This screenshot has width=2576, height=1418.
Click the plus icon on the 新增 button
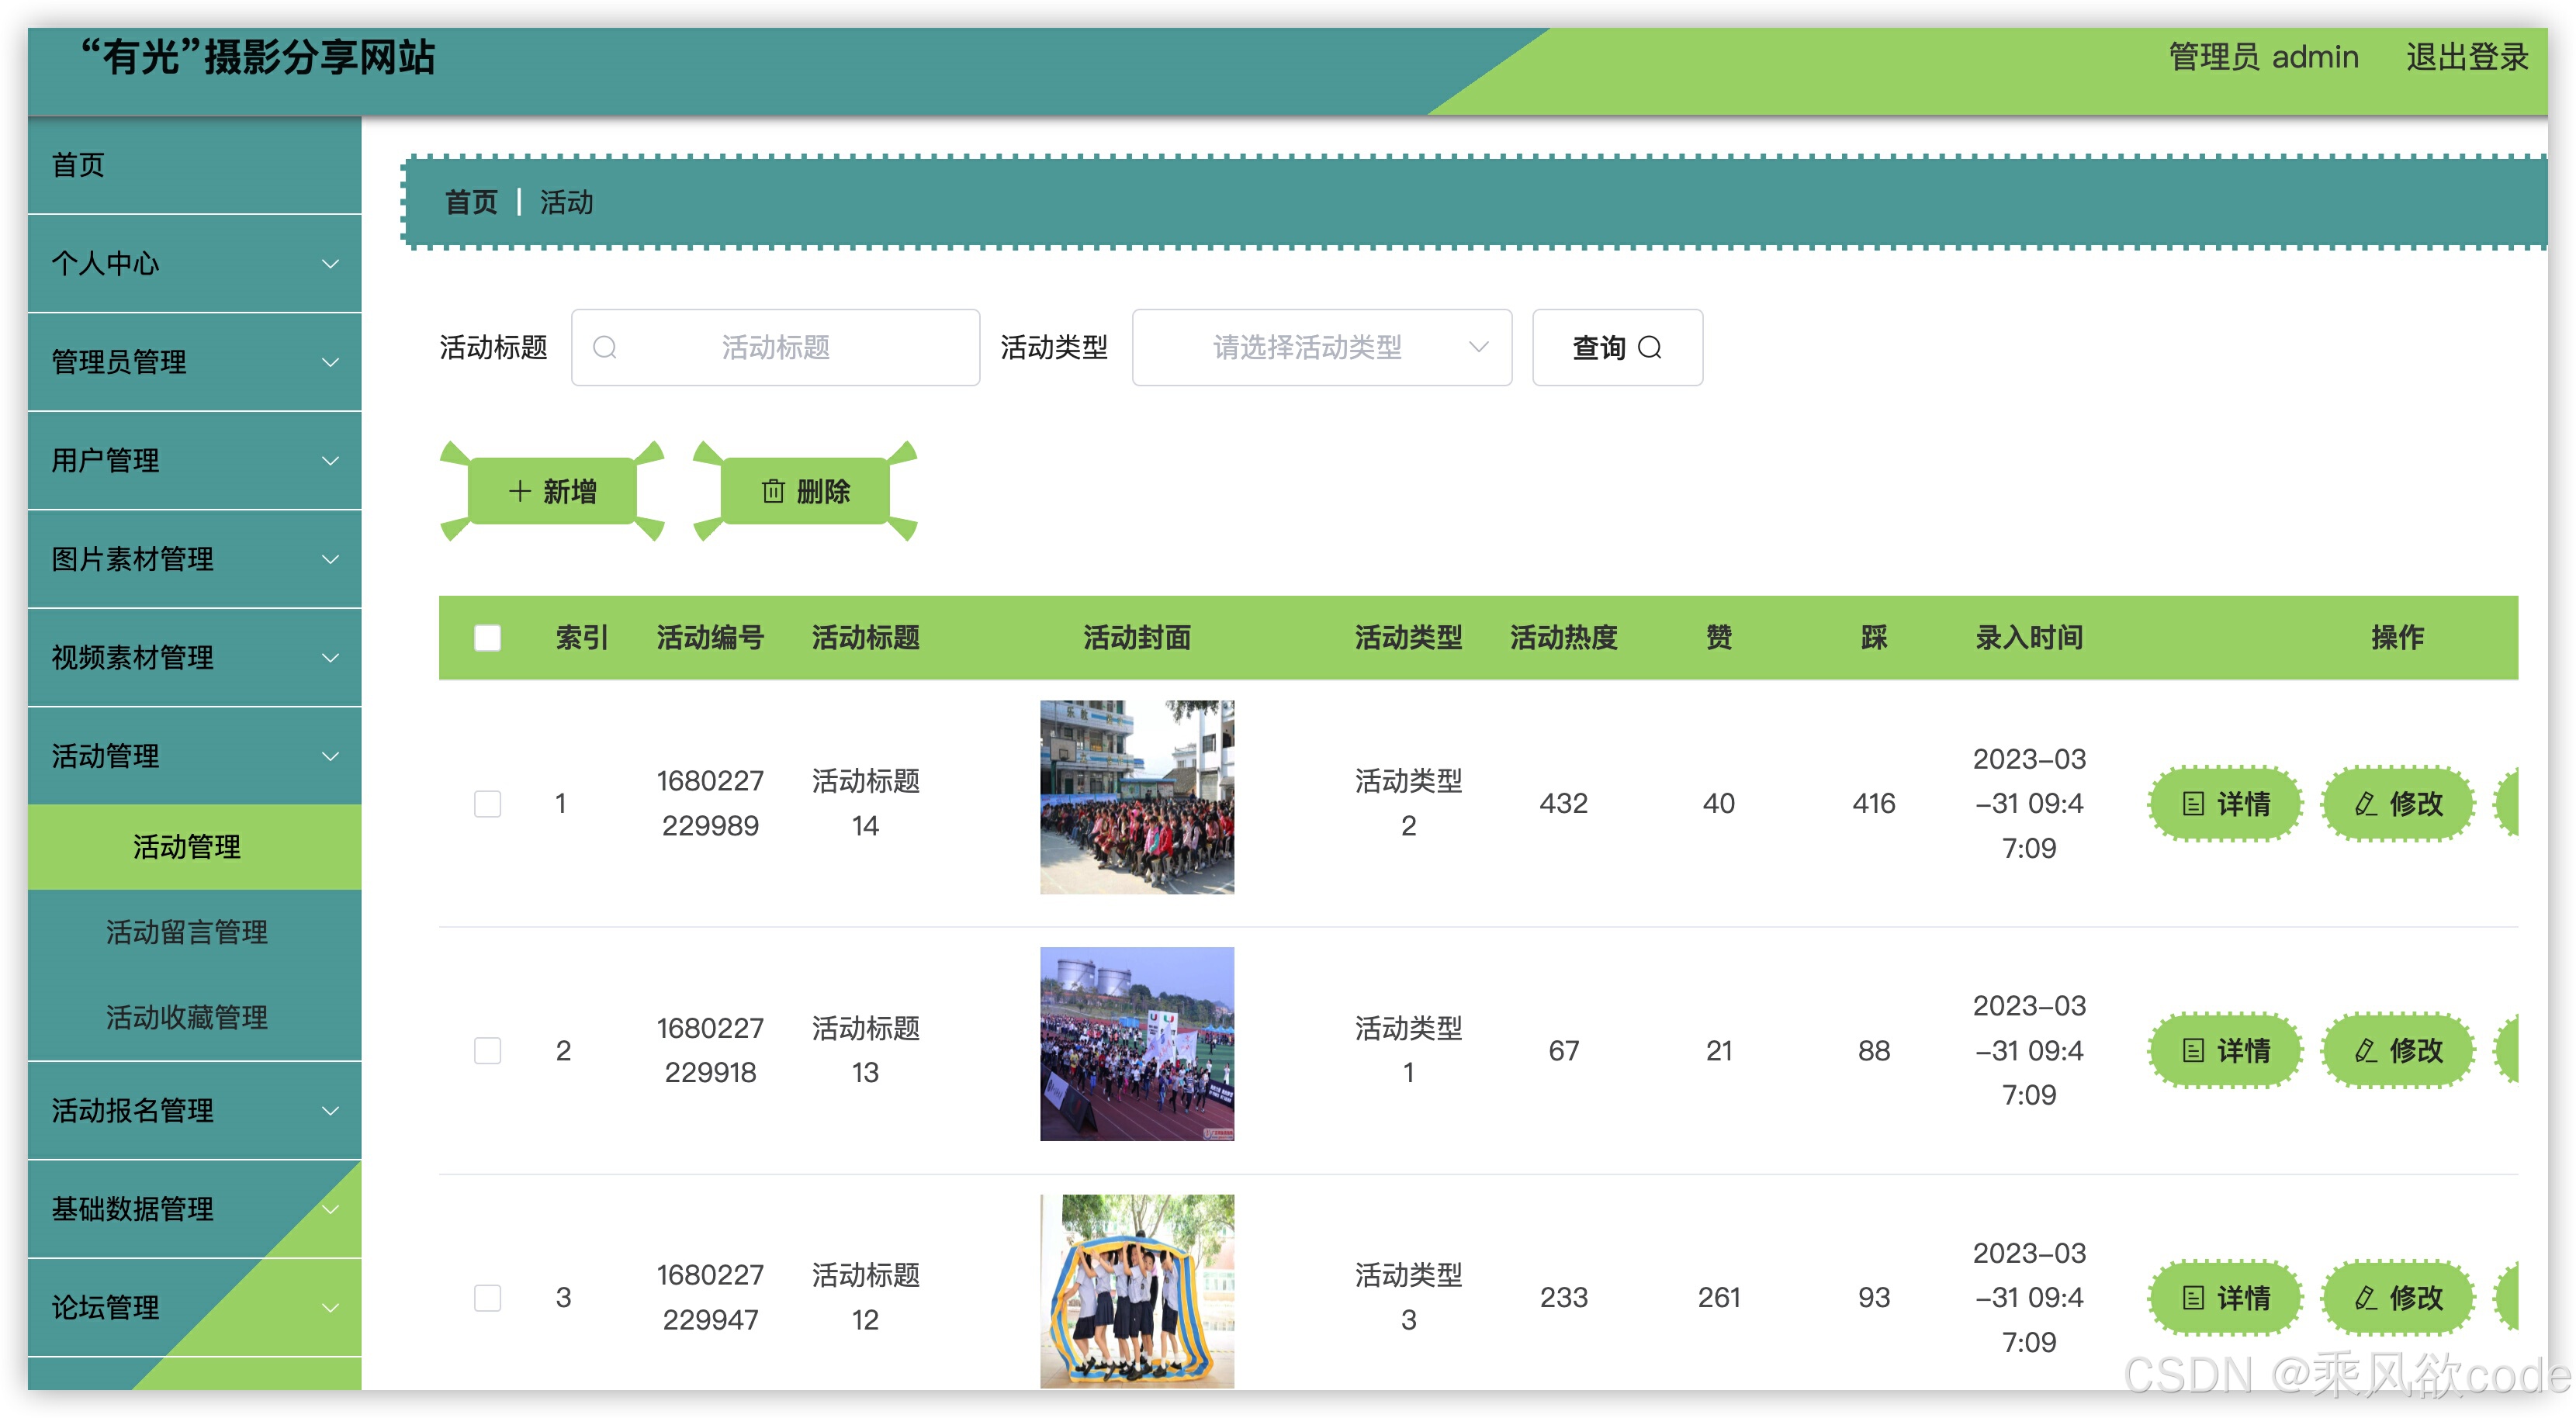tap(519, 491)
